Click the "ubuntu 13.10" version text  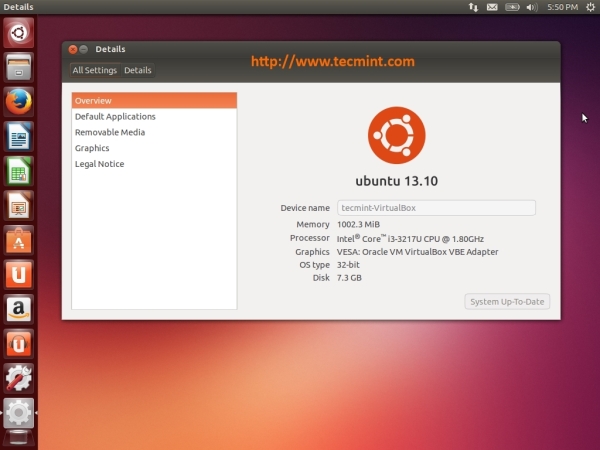click(396, 181)
